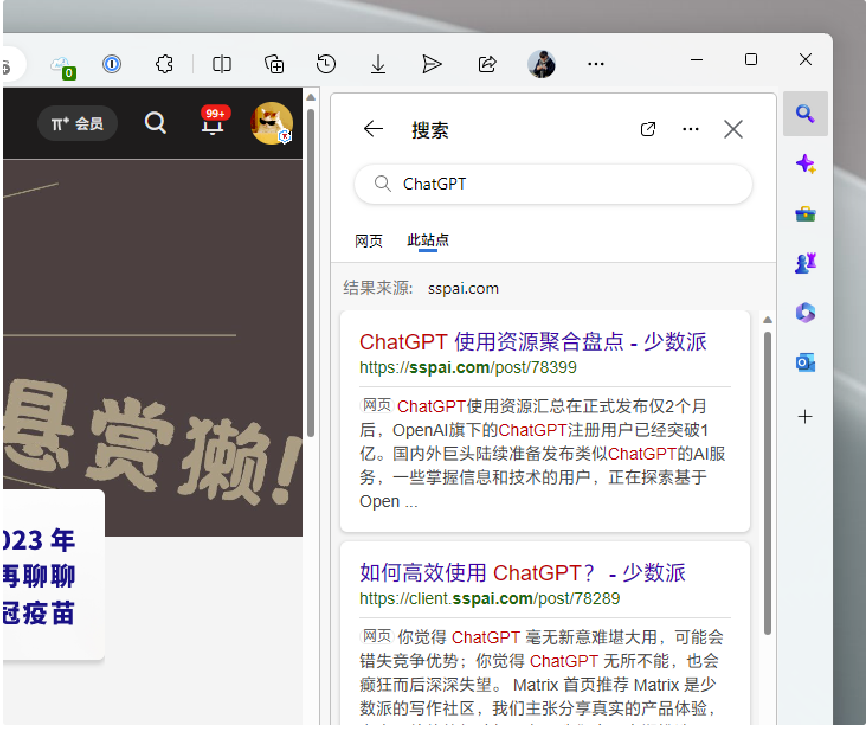Toggle the Search sidebar panel

click(x=805, y=113)
